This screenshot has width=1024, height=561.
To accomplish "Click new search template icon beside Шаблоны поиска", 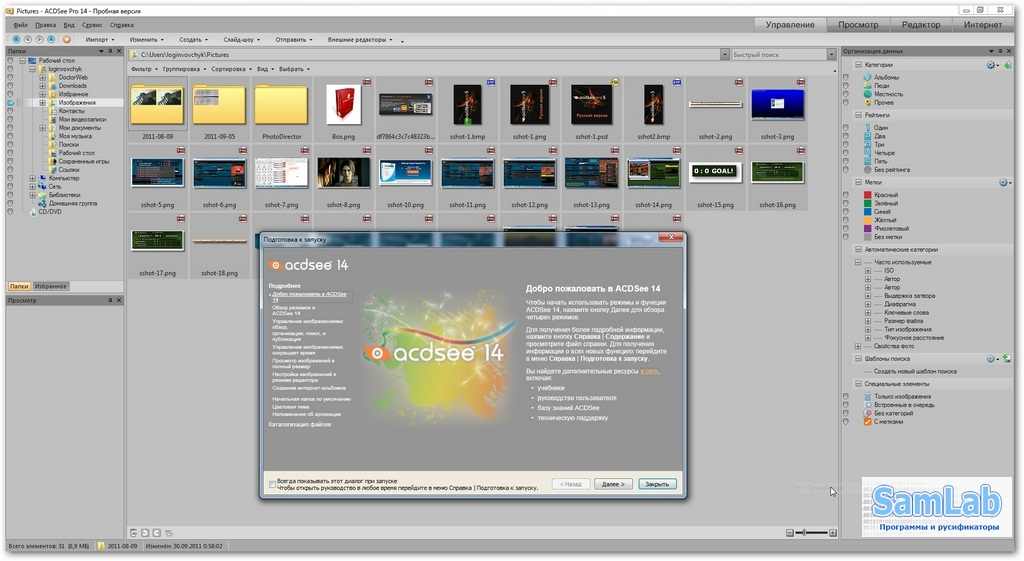I will (1006, 359).
